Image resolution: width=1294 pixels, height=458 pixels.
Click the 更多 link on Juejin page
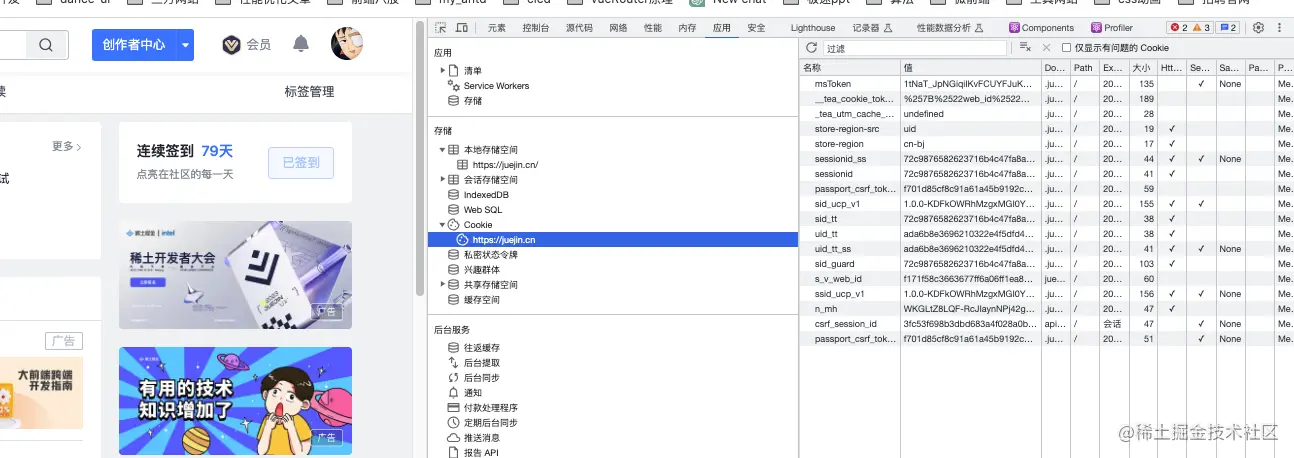tap(67, 146)
